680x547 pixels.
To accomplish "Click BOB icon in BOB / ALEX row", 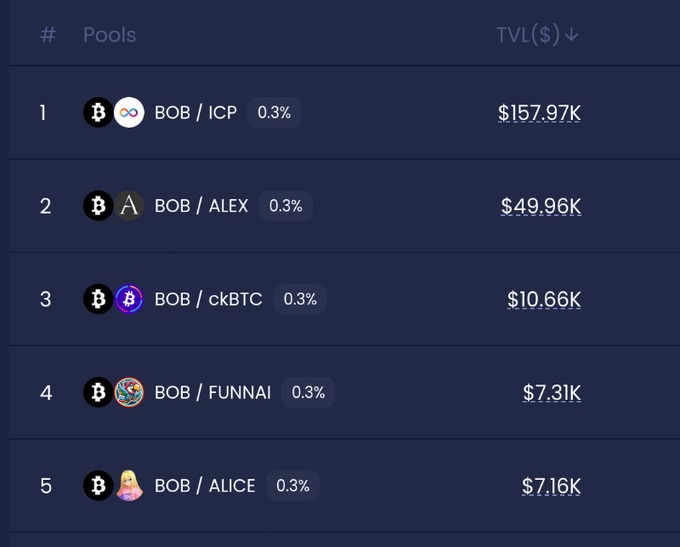I will (x=98, y=206).
